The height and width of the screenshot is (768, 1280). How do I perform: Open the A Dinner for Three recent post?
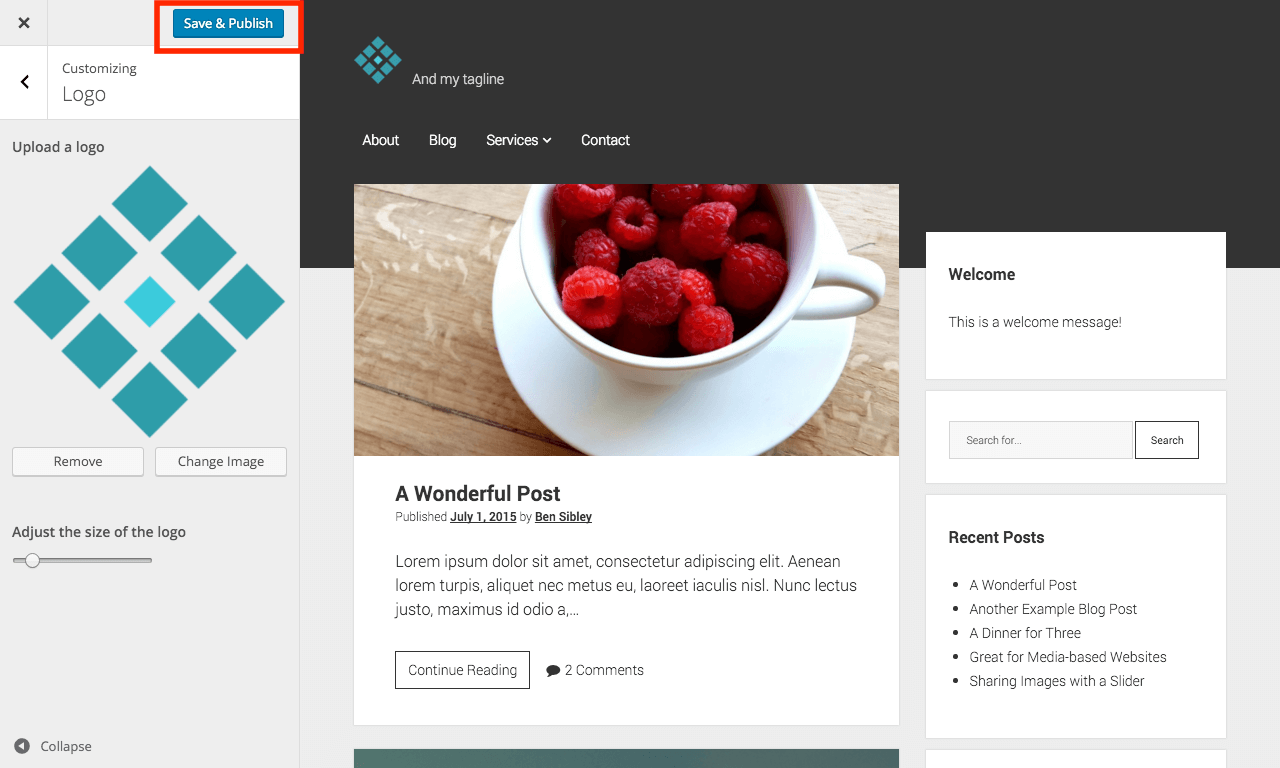point(1025,633)
